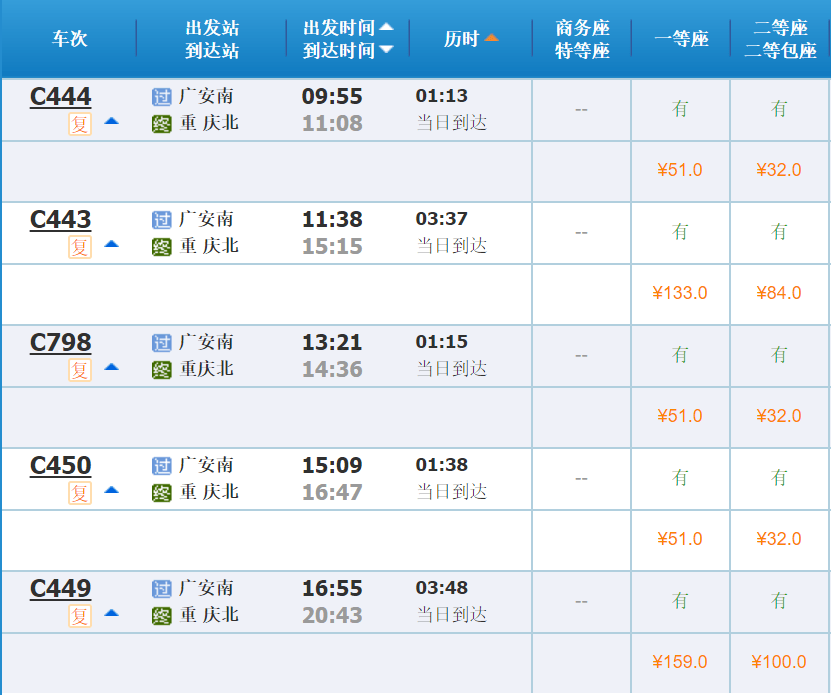Click the ¥84.0 second-class price
Viewport: 831px width, 695px height.
click(x=779, y=293)
